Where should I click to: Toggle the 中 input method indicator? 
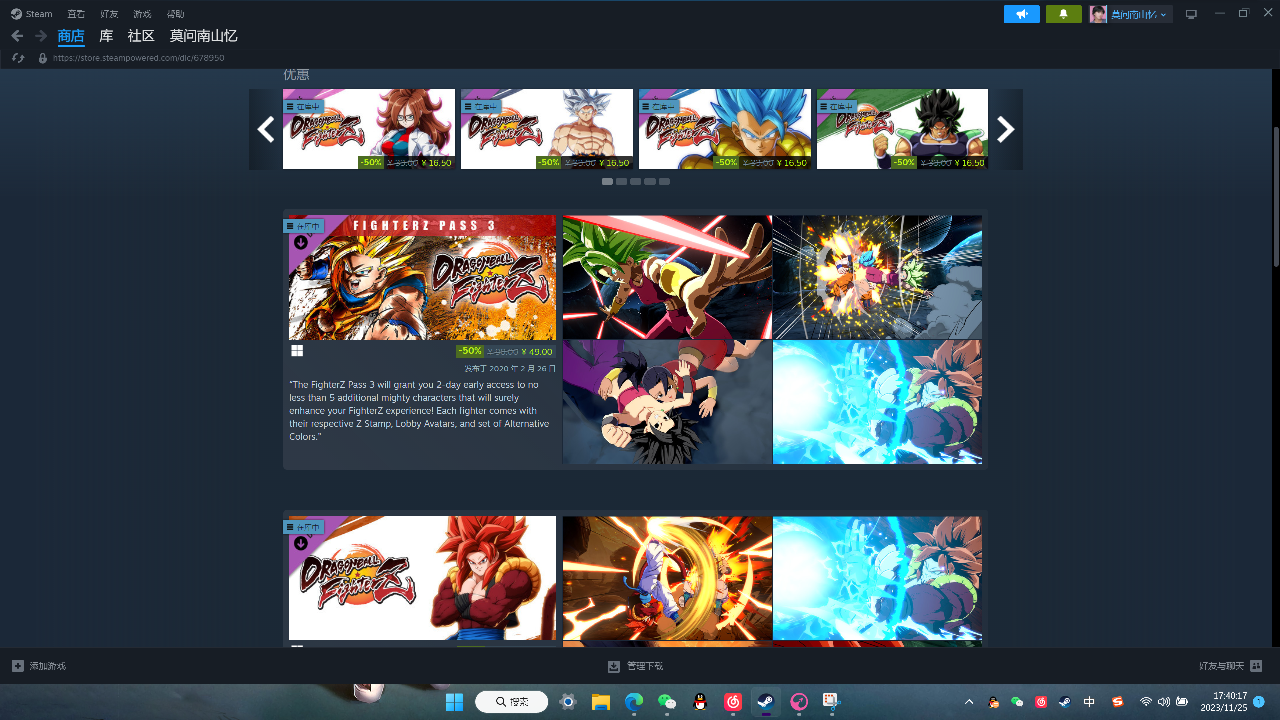1089,702
